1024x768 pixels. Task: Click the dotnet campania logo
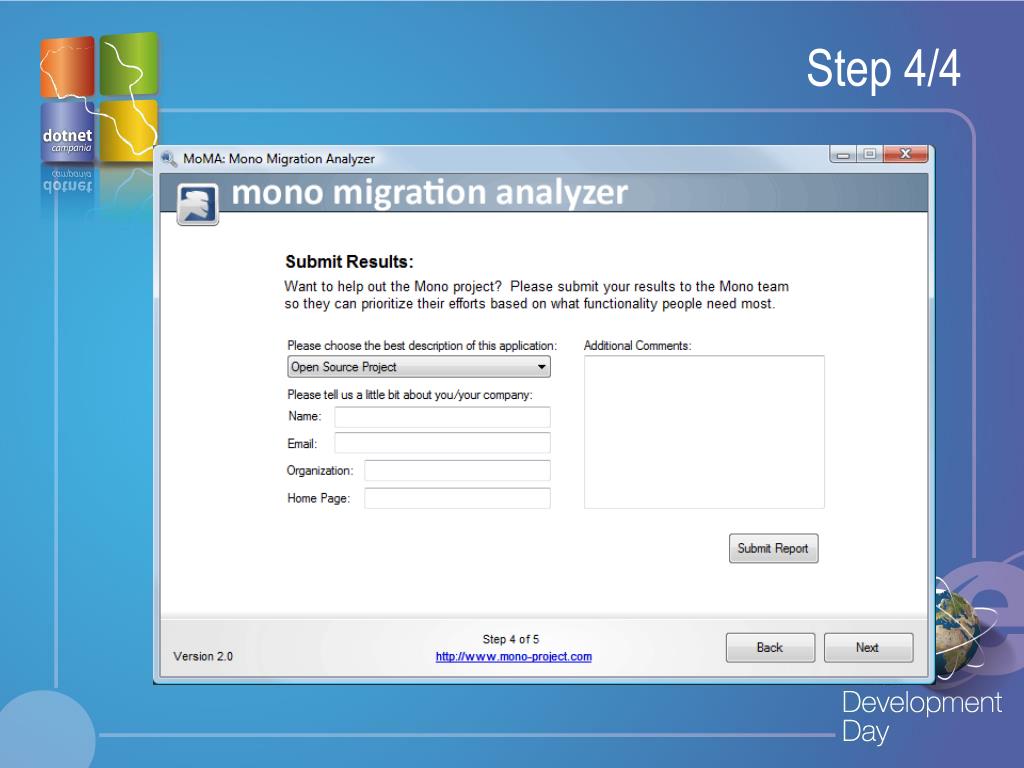pyautogui.click(x=99, y=98)
